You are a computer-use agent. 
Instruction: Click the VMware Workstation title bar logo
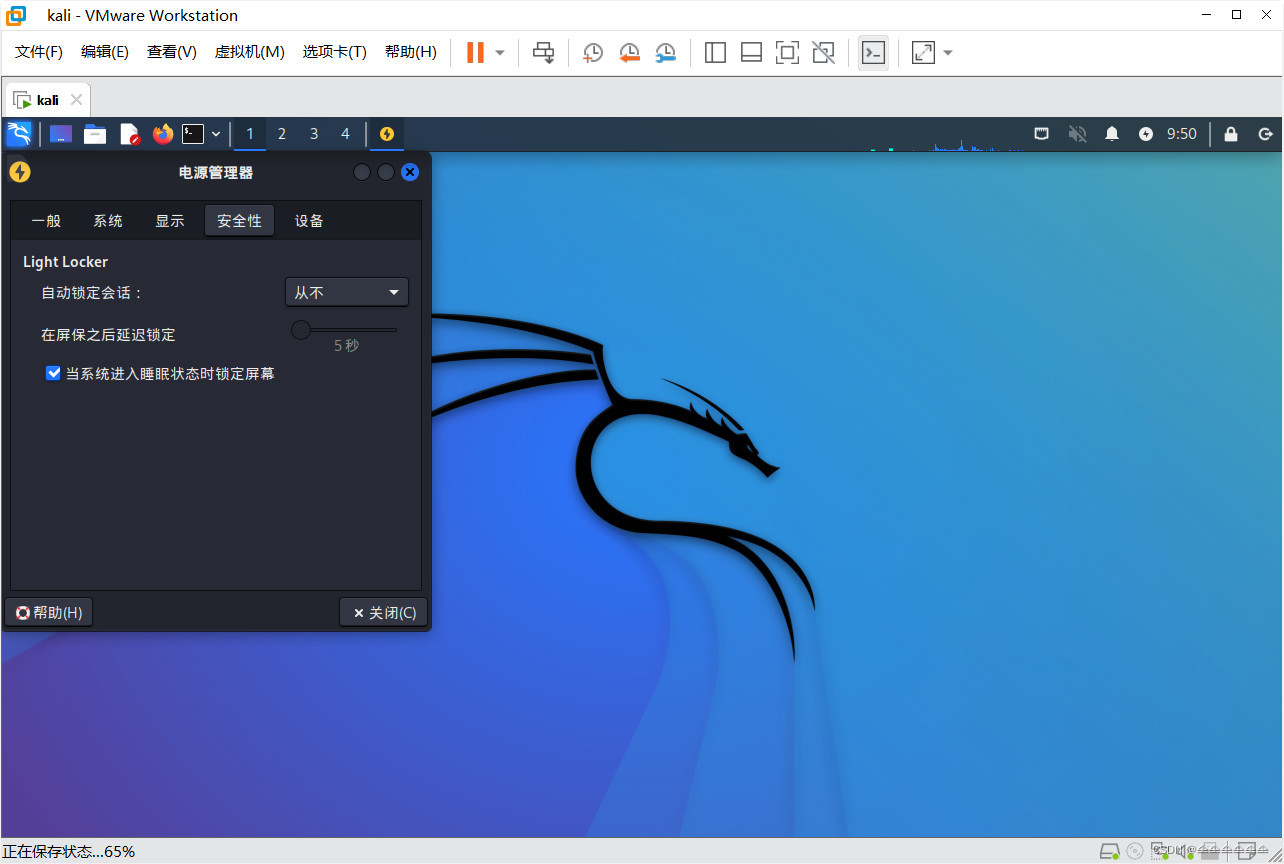(x=15, y=15)
